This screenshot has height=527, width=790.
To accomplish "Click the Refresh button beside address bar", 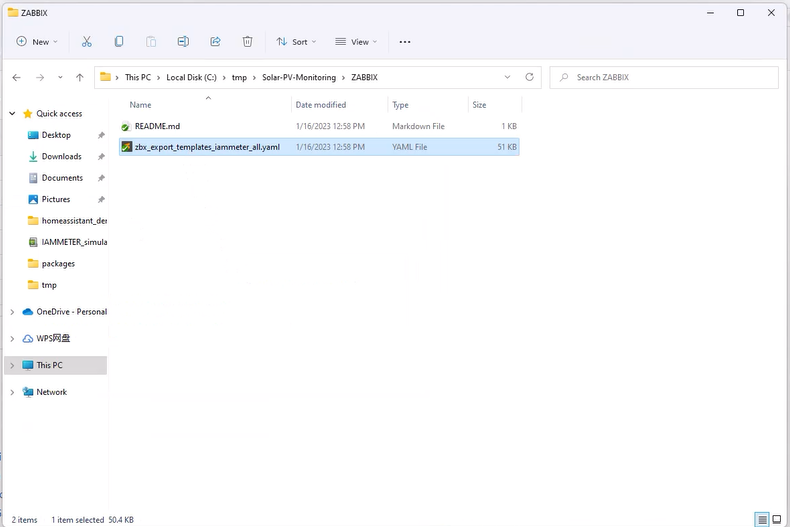I will (x=529, y=77).
